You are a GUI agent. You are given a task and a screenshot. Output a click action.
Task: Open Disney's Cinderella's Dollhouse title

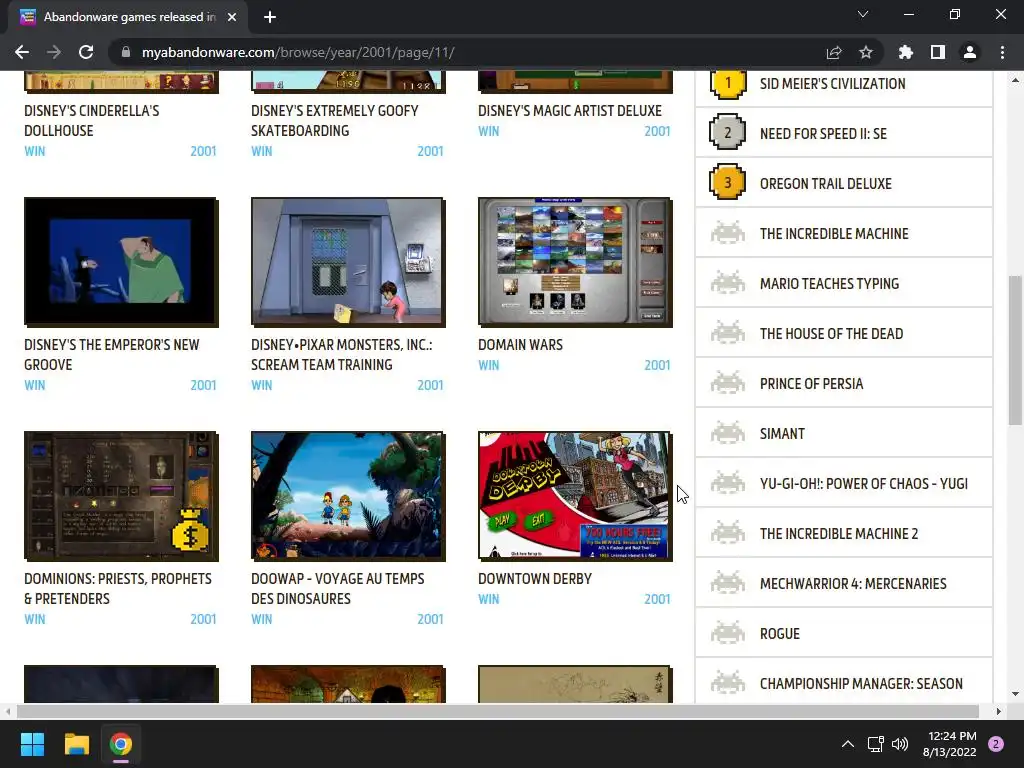(x=91, y=121)
